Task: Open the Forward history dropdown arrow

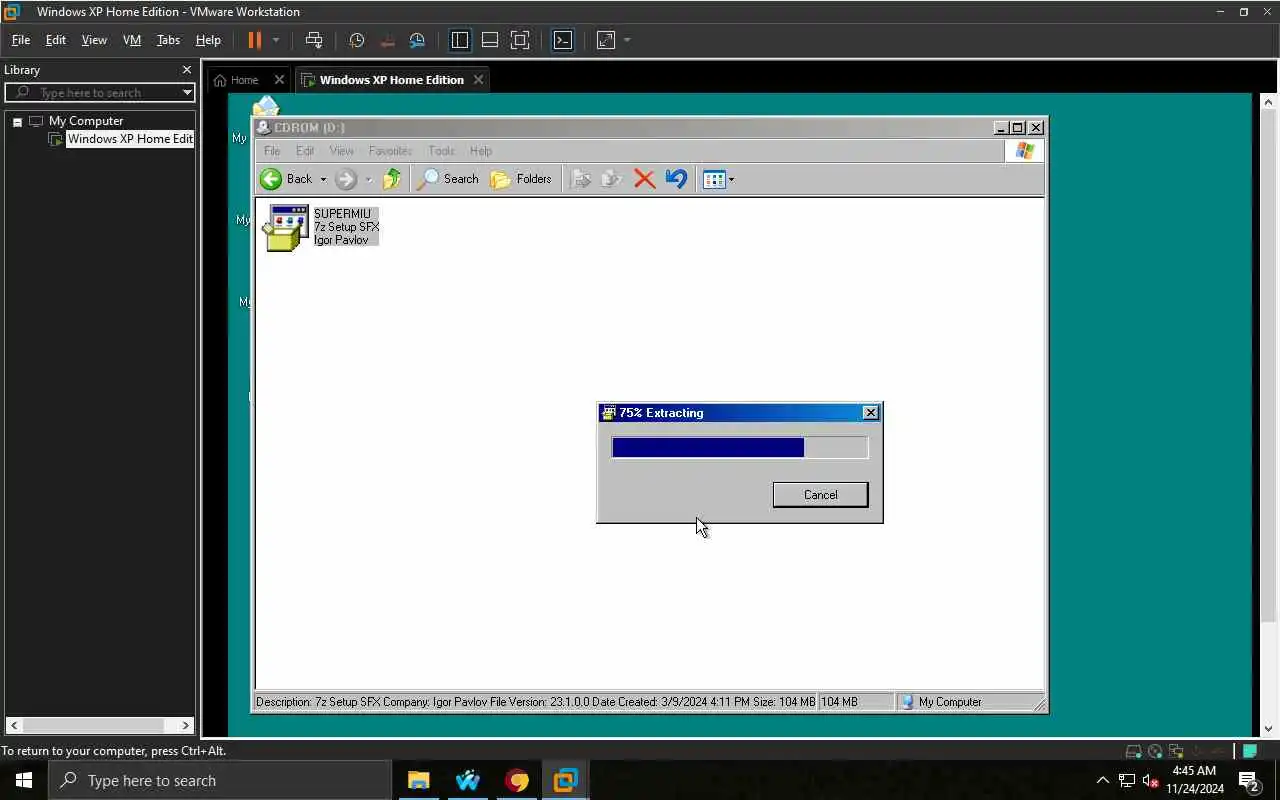Action: coord(368,179)
